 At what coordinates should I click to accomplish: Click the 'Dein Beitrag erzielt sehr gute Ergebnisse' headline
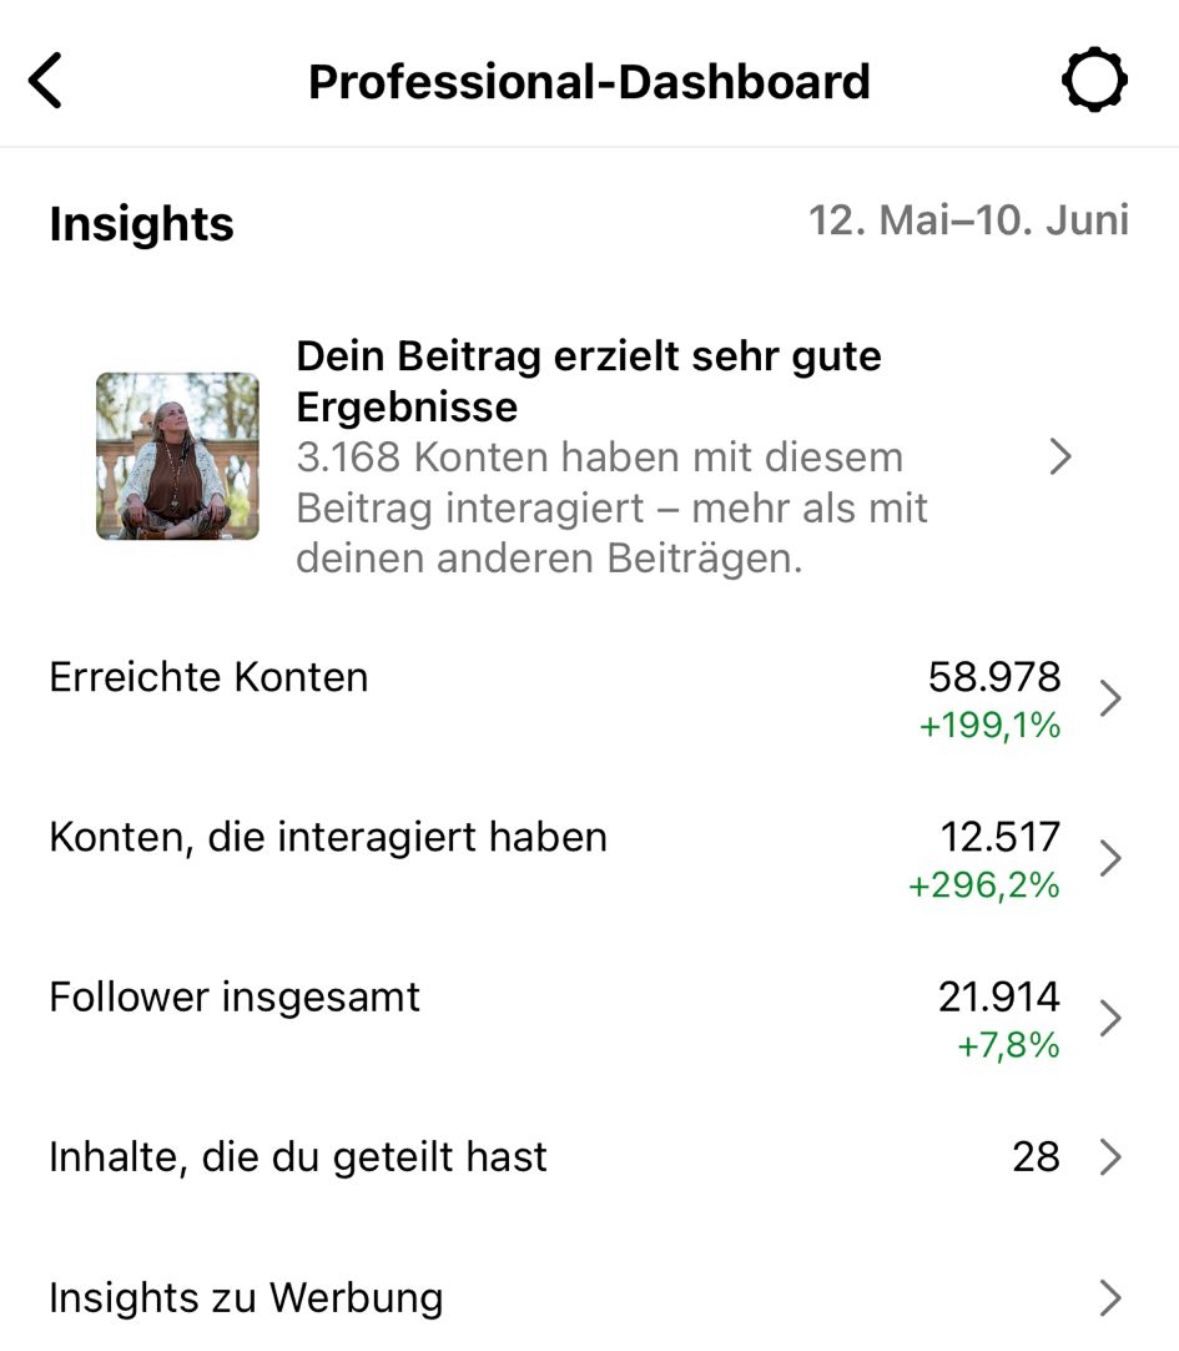point(588,381)
